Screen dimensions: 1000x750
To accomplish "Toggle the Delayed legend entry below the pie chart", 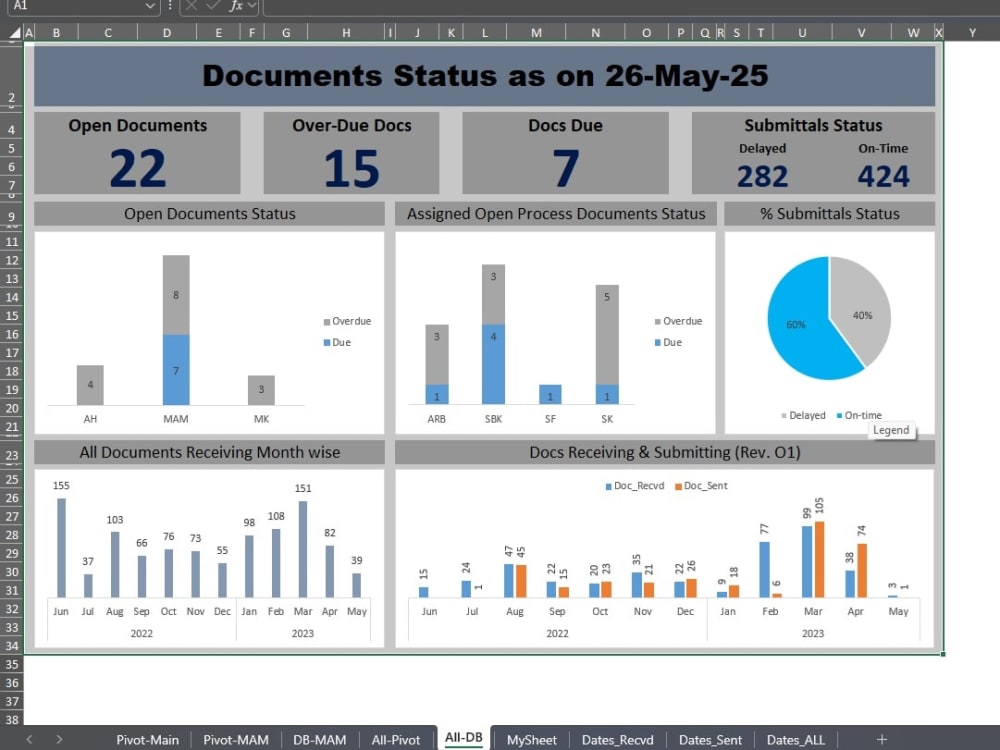I will click(x=804, y=415).
